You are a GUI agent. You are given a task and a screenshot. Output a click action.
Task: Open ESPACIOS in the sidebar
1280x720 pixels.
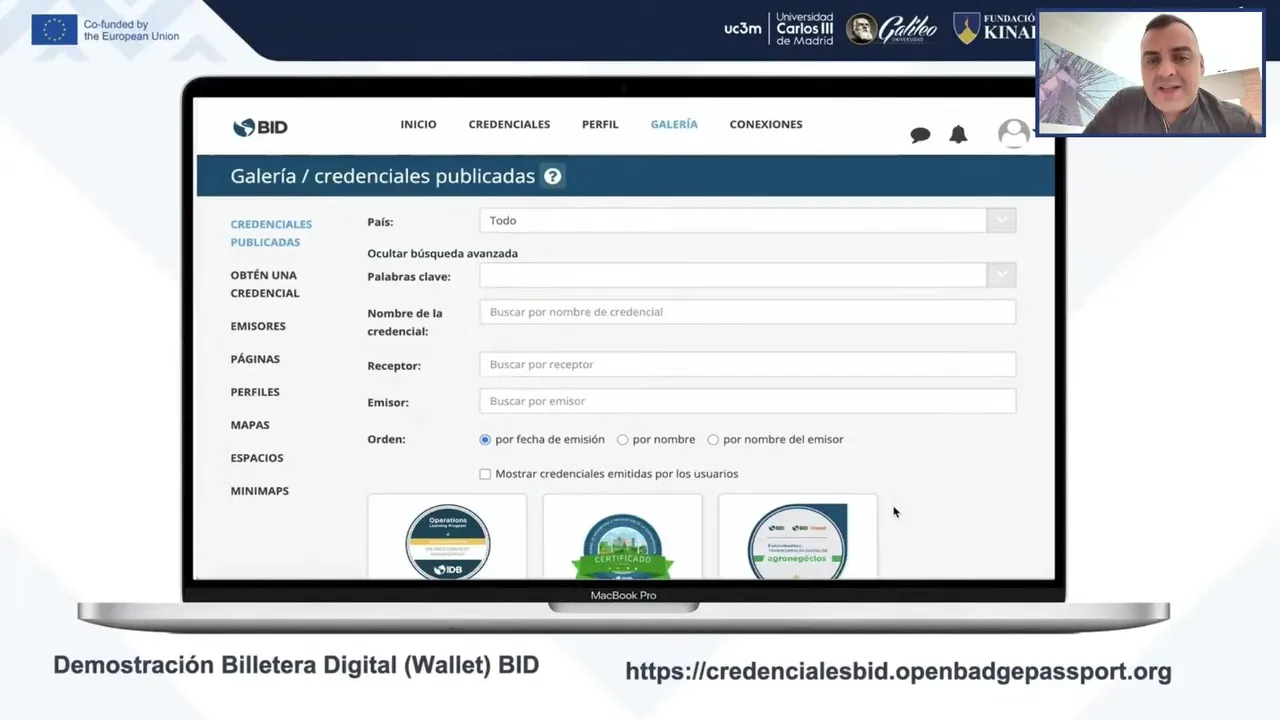[257, 458]
